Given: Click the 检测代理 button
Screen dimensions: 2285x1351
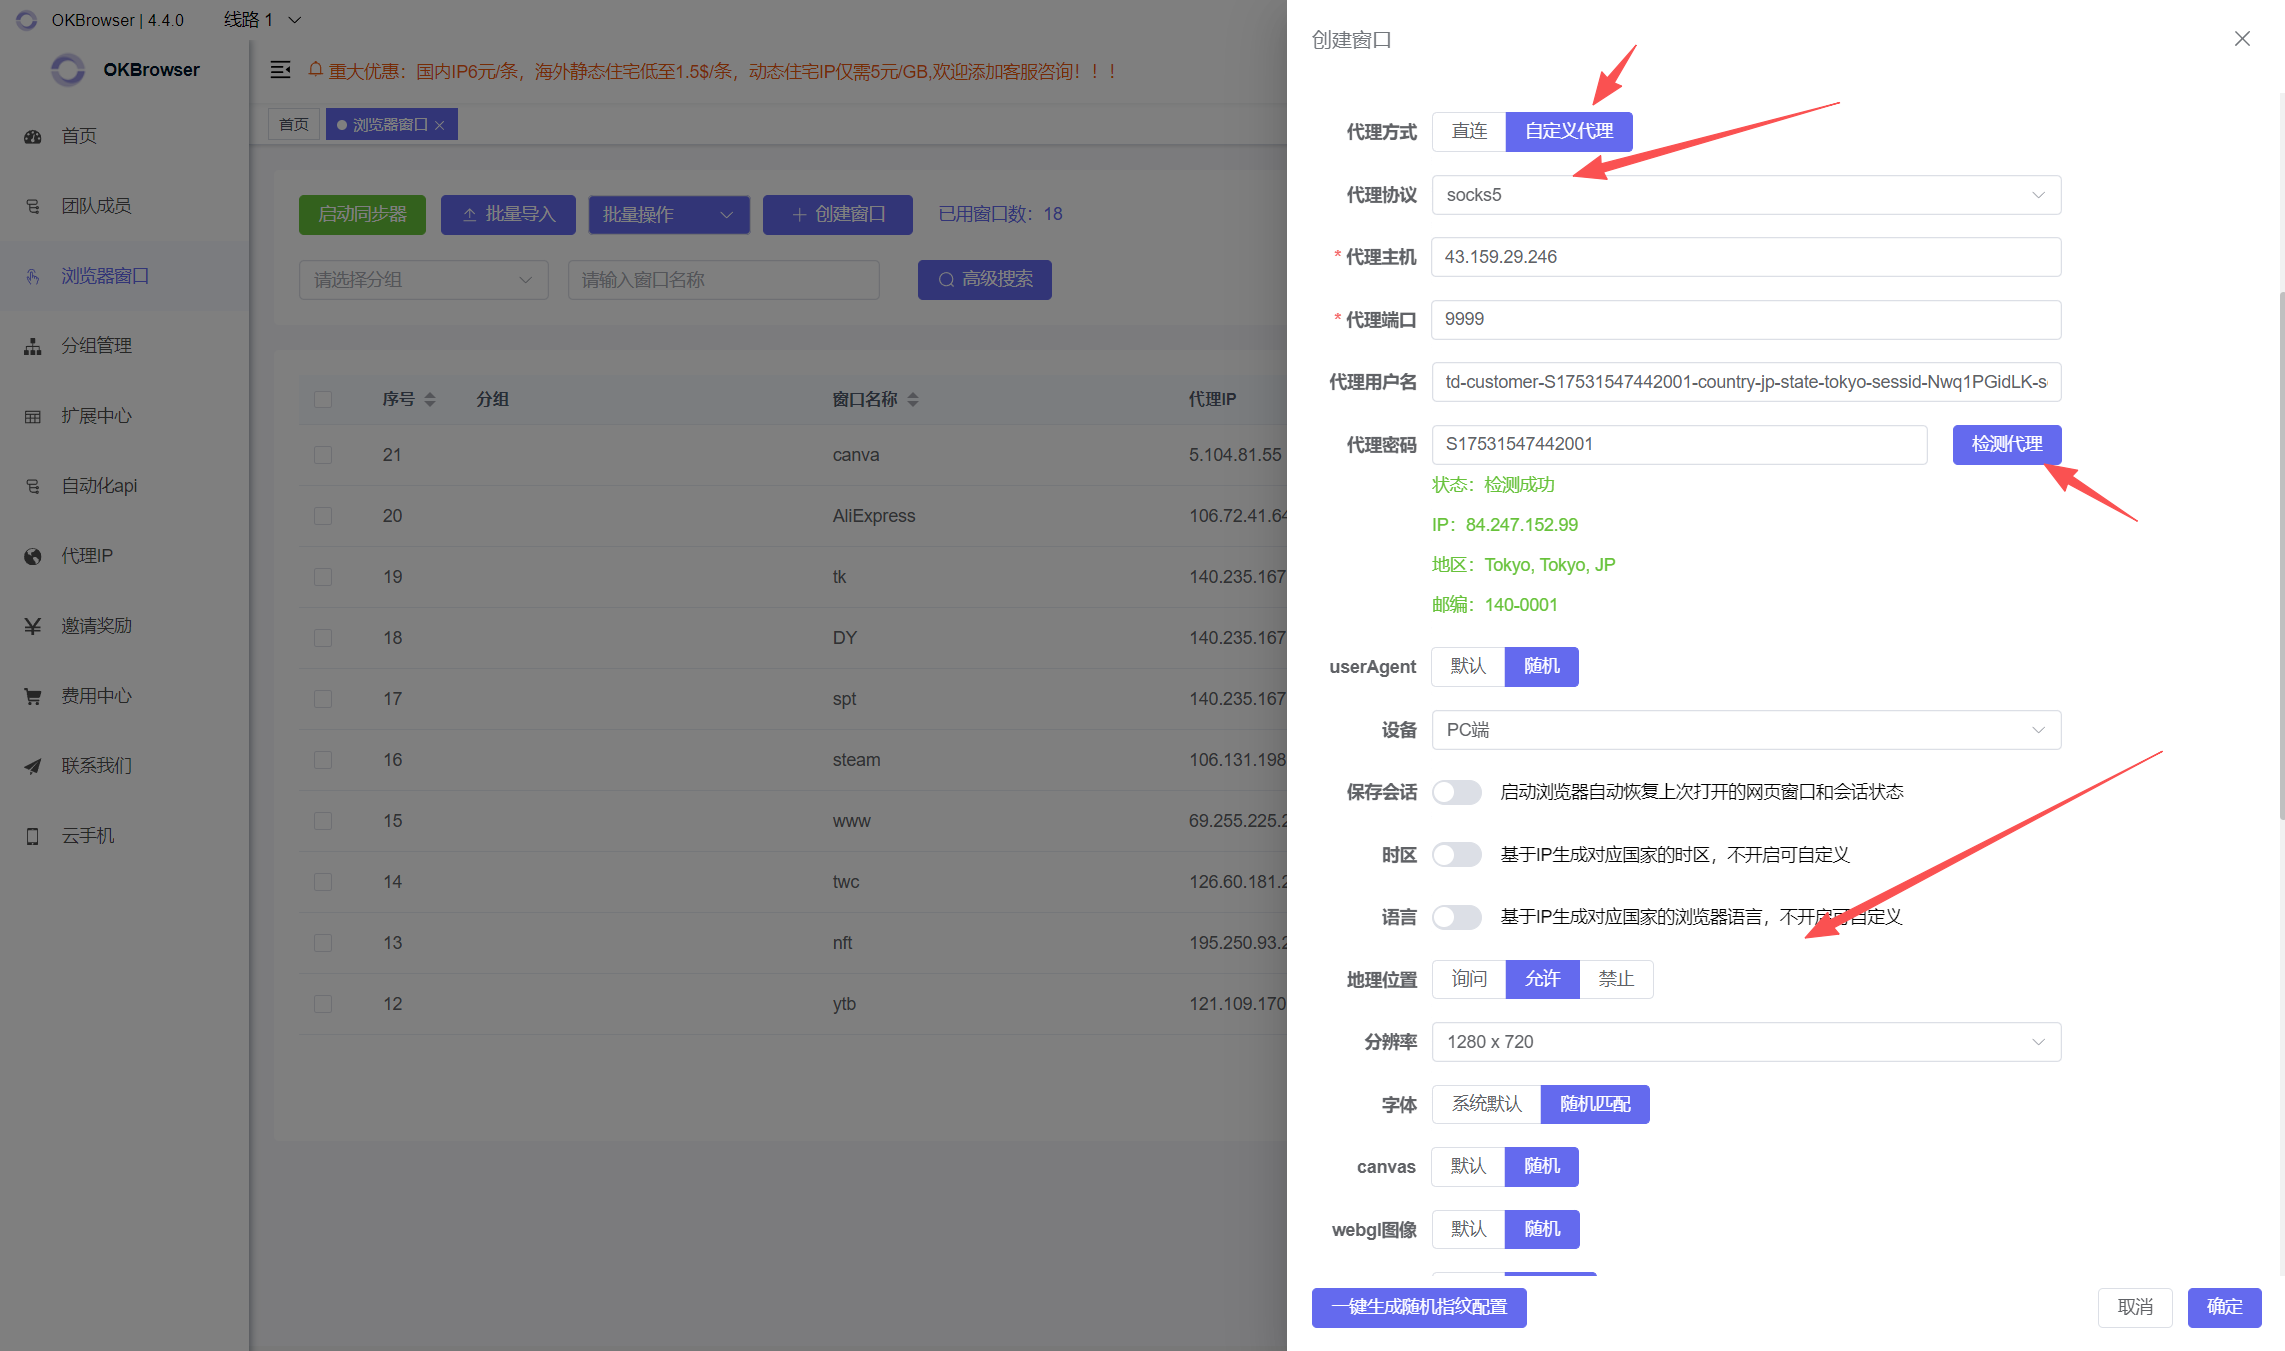Looking at the screenshot, I should coord(2006,444).
